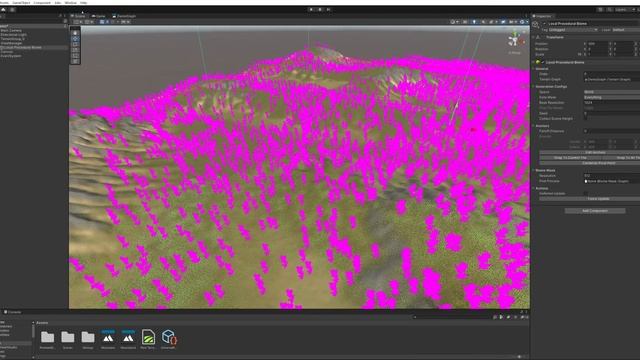Click the Edit Anchors button

[590, 152]
